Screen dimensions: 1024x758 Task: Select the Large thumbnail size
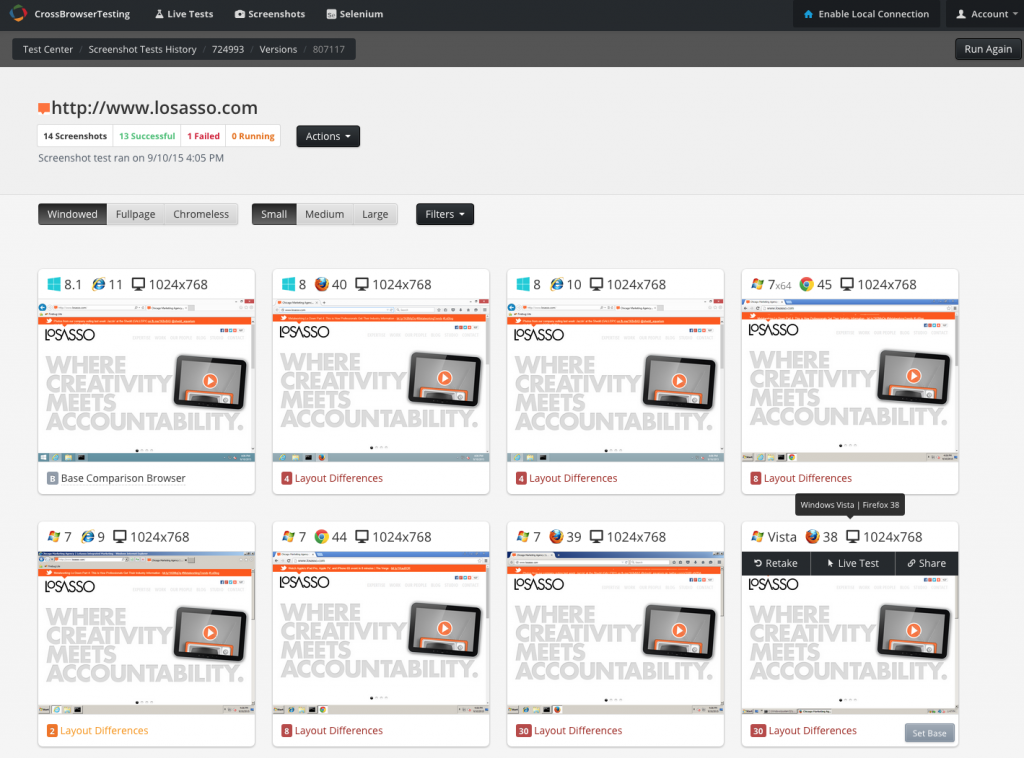click(375, 214)
